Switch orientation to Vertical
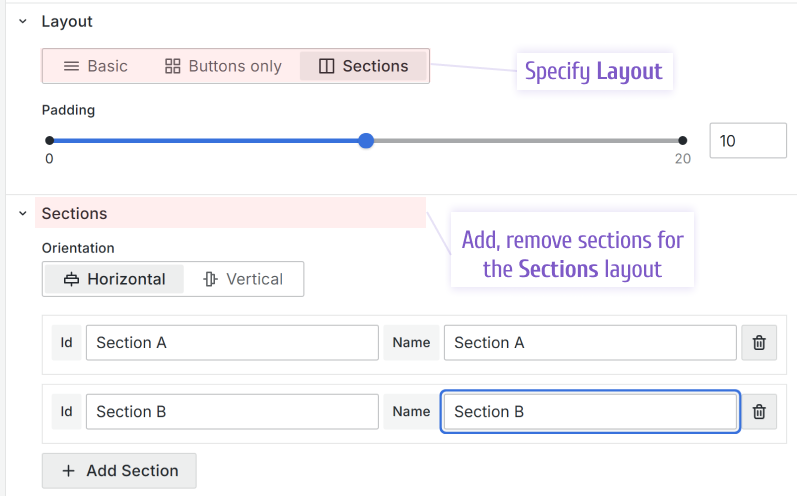 (x=243, y=279)
